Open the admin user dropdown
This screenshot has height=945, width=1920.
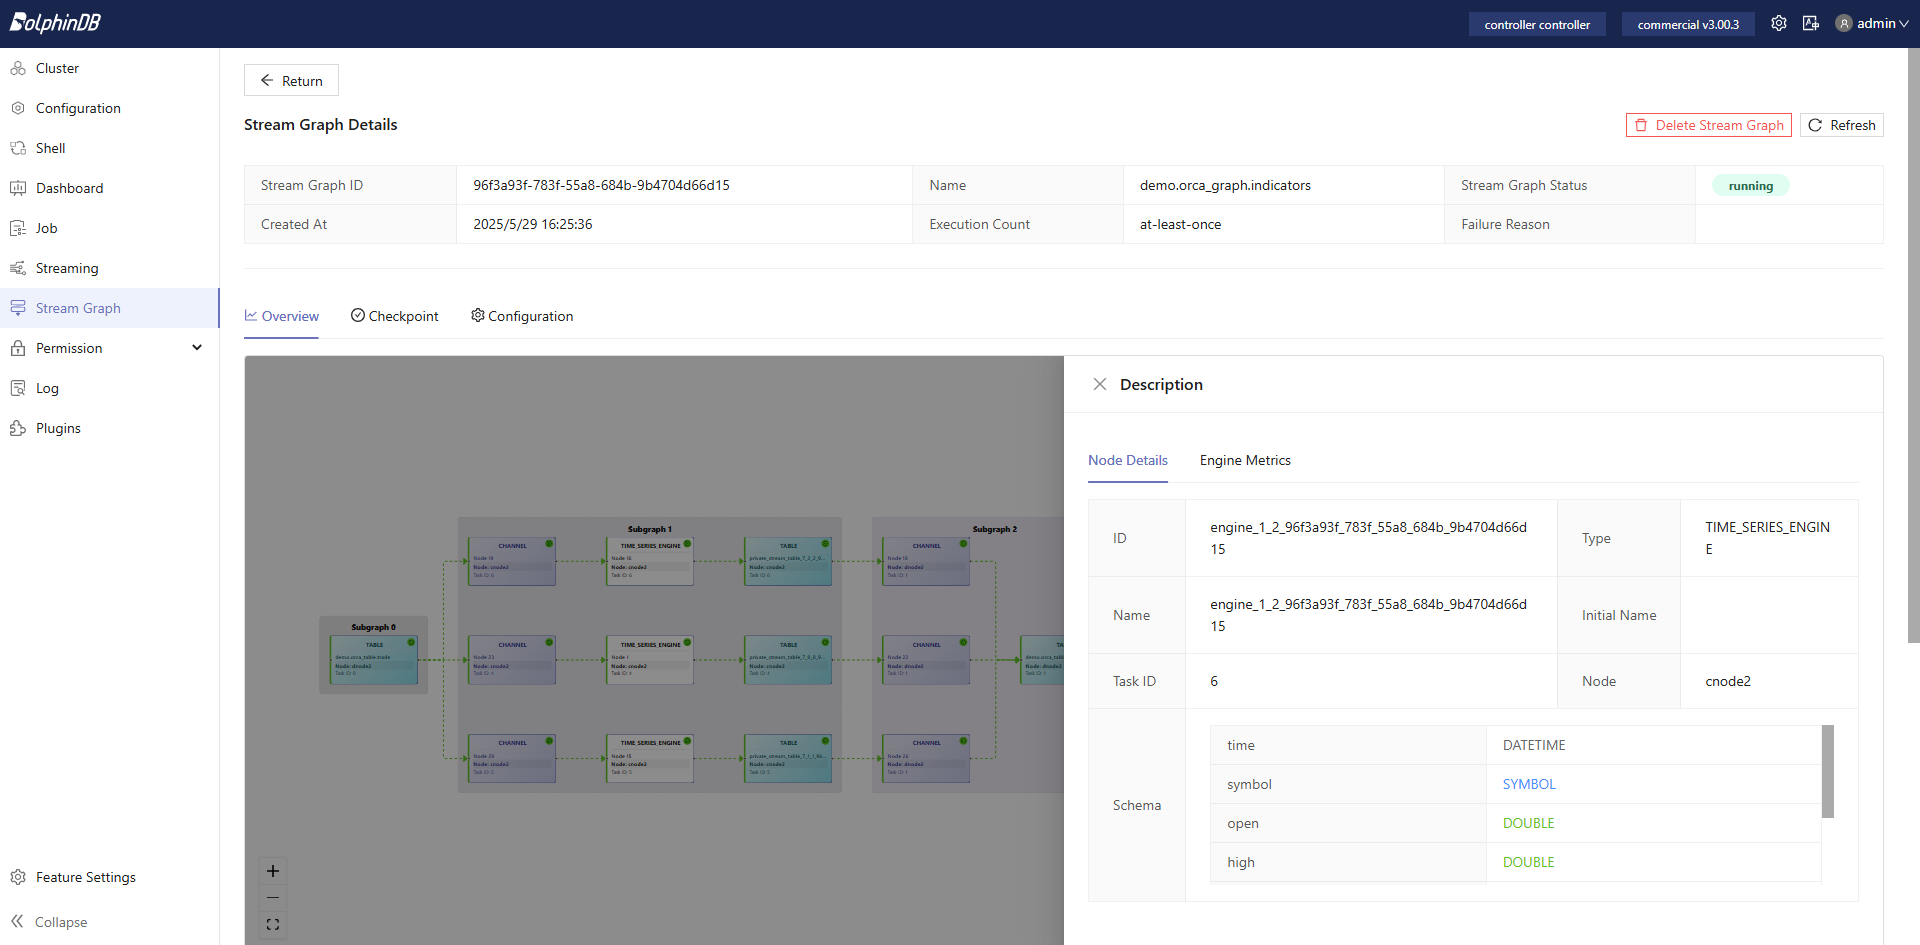click(x=1872, y=23)
